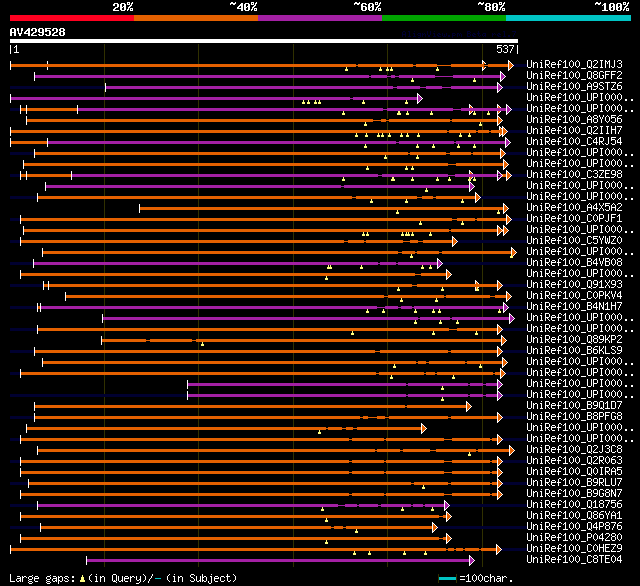Screen dimensions: 640x586
Task: Click the orange ~40% identity legend segment
Action: coord(196,18)
